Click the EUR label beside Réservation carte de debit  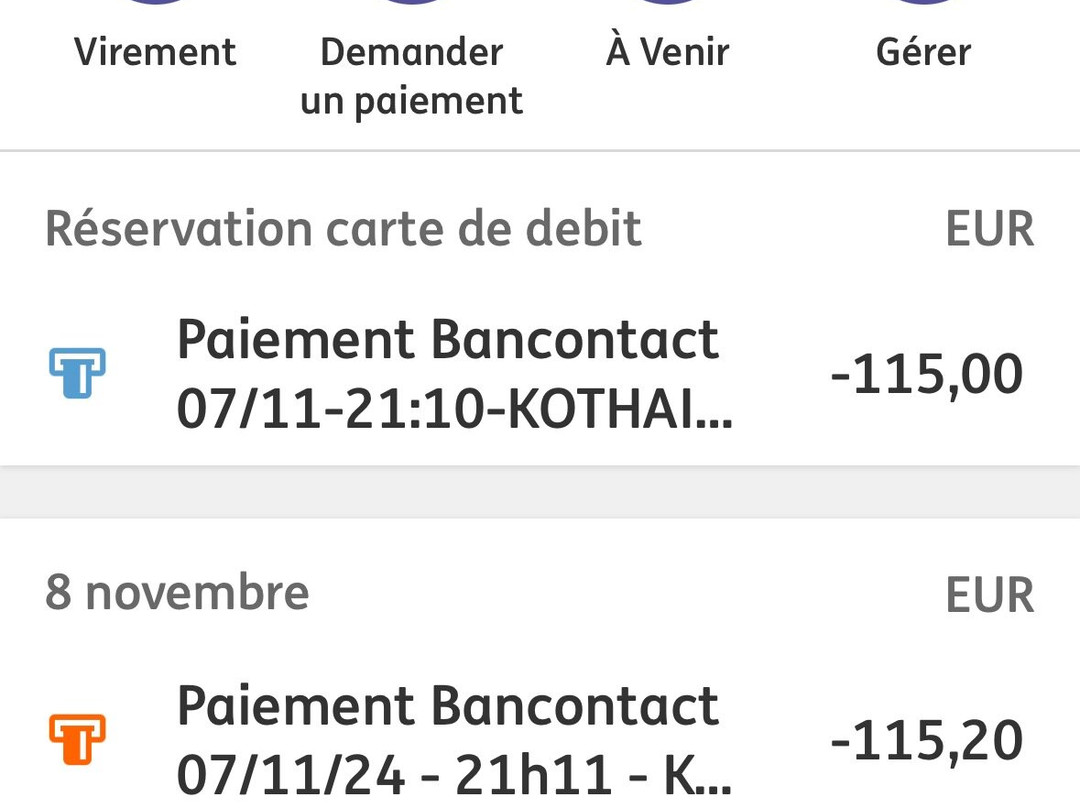[x=990, y=229]
